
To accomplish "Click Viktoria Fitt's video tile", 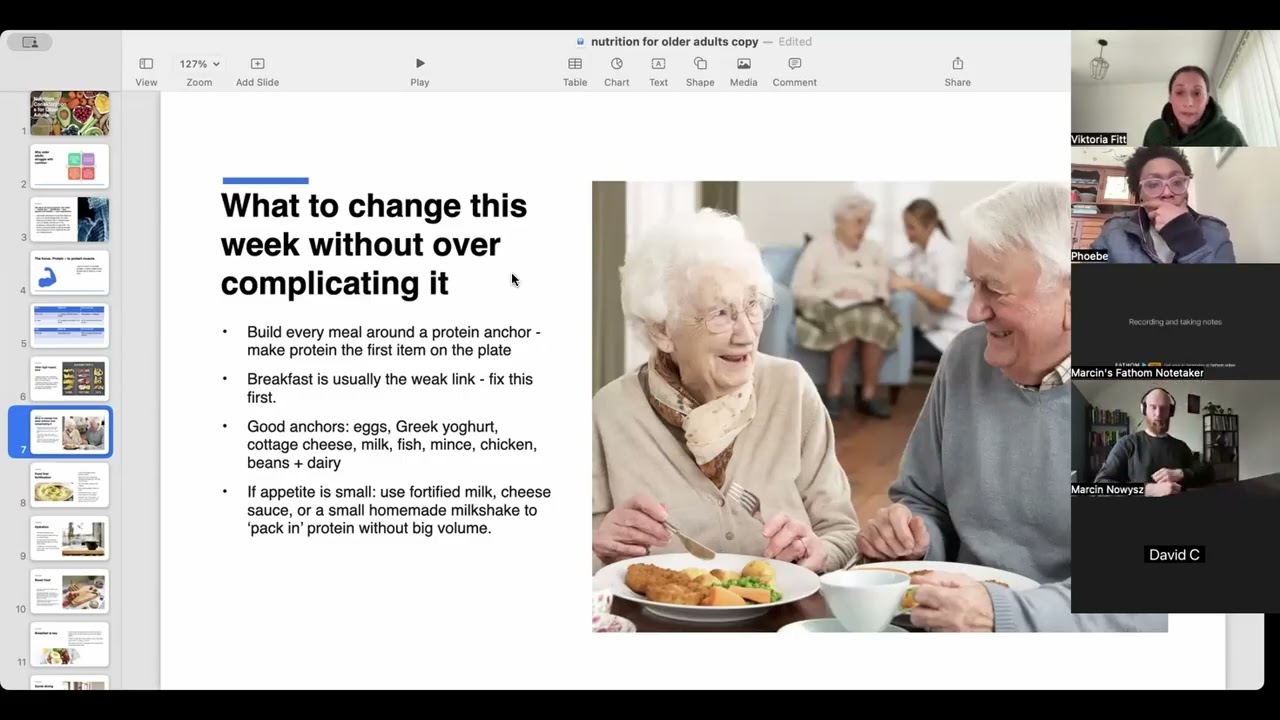I will click(1175, 88).
